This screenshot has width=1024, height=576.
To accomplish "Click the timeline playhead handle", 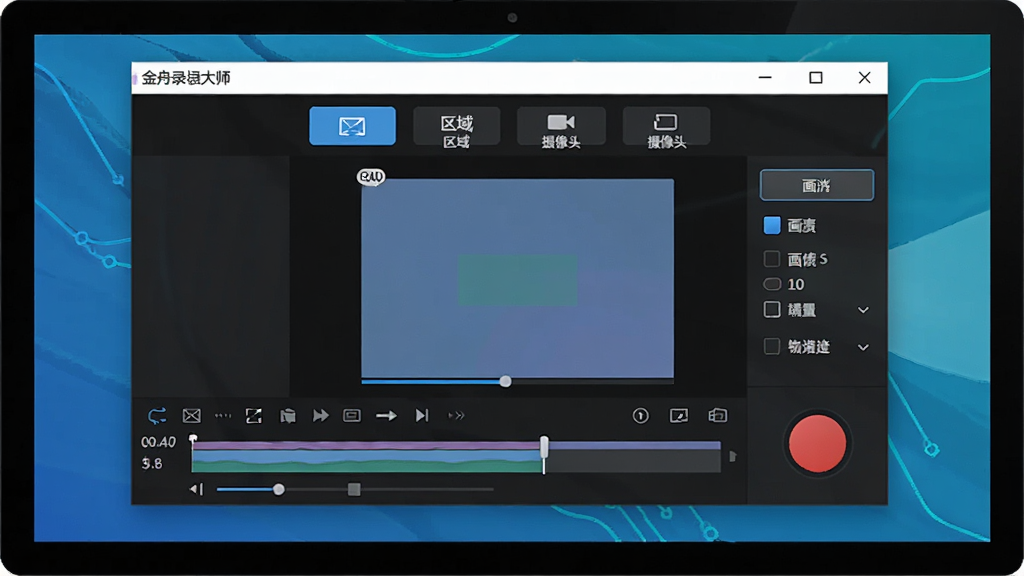I will pos(544,447).
